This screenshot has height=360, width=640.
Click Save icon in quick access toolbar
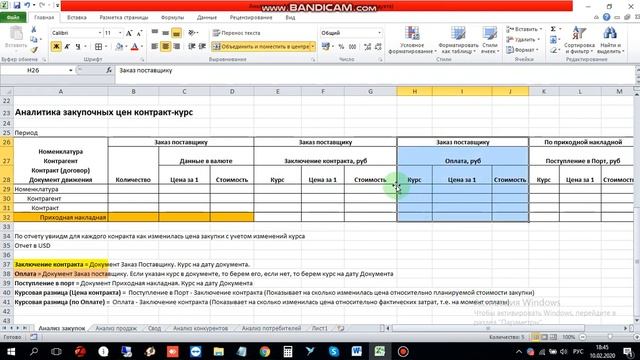[17, 6]
